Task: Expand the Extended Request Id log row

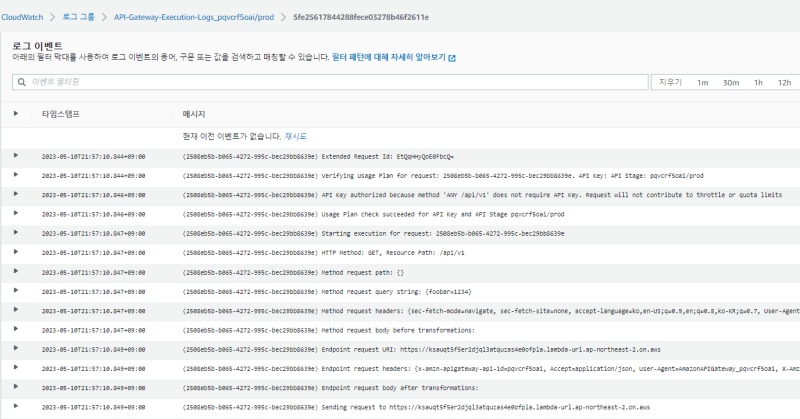Action: [15, 156]
